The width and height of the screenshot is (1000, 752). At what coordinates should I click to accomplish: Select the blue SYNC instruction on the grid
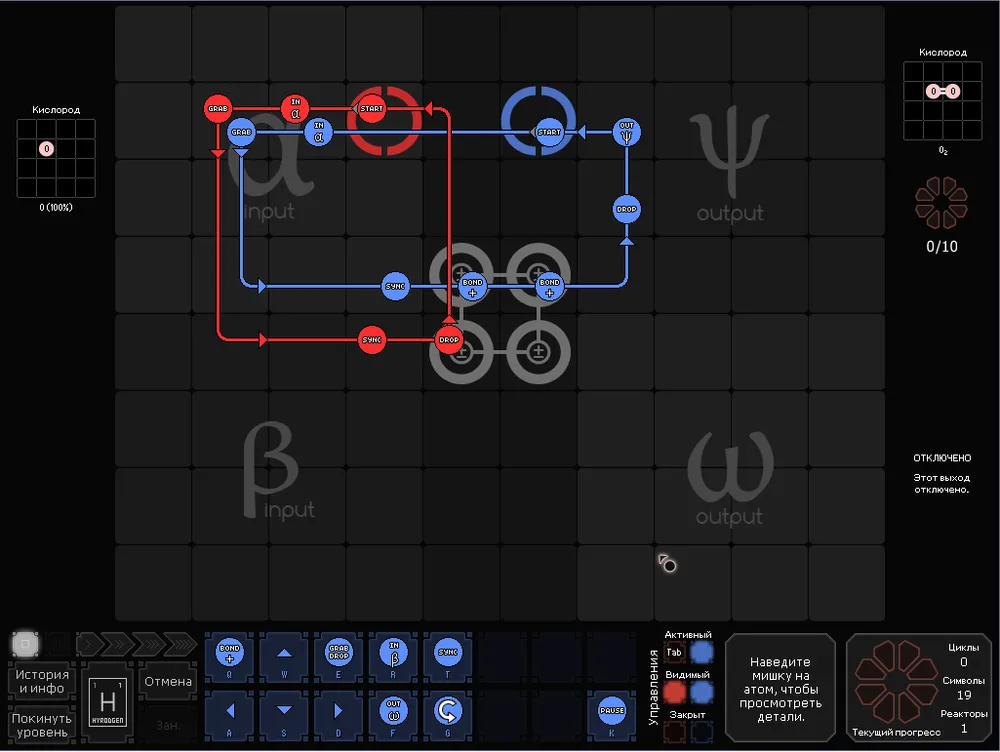tap(395, 286)
